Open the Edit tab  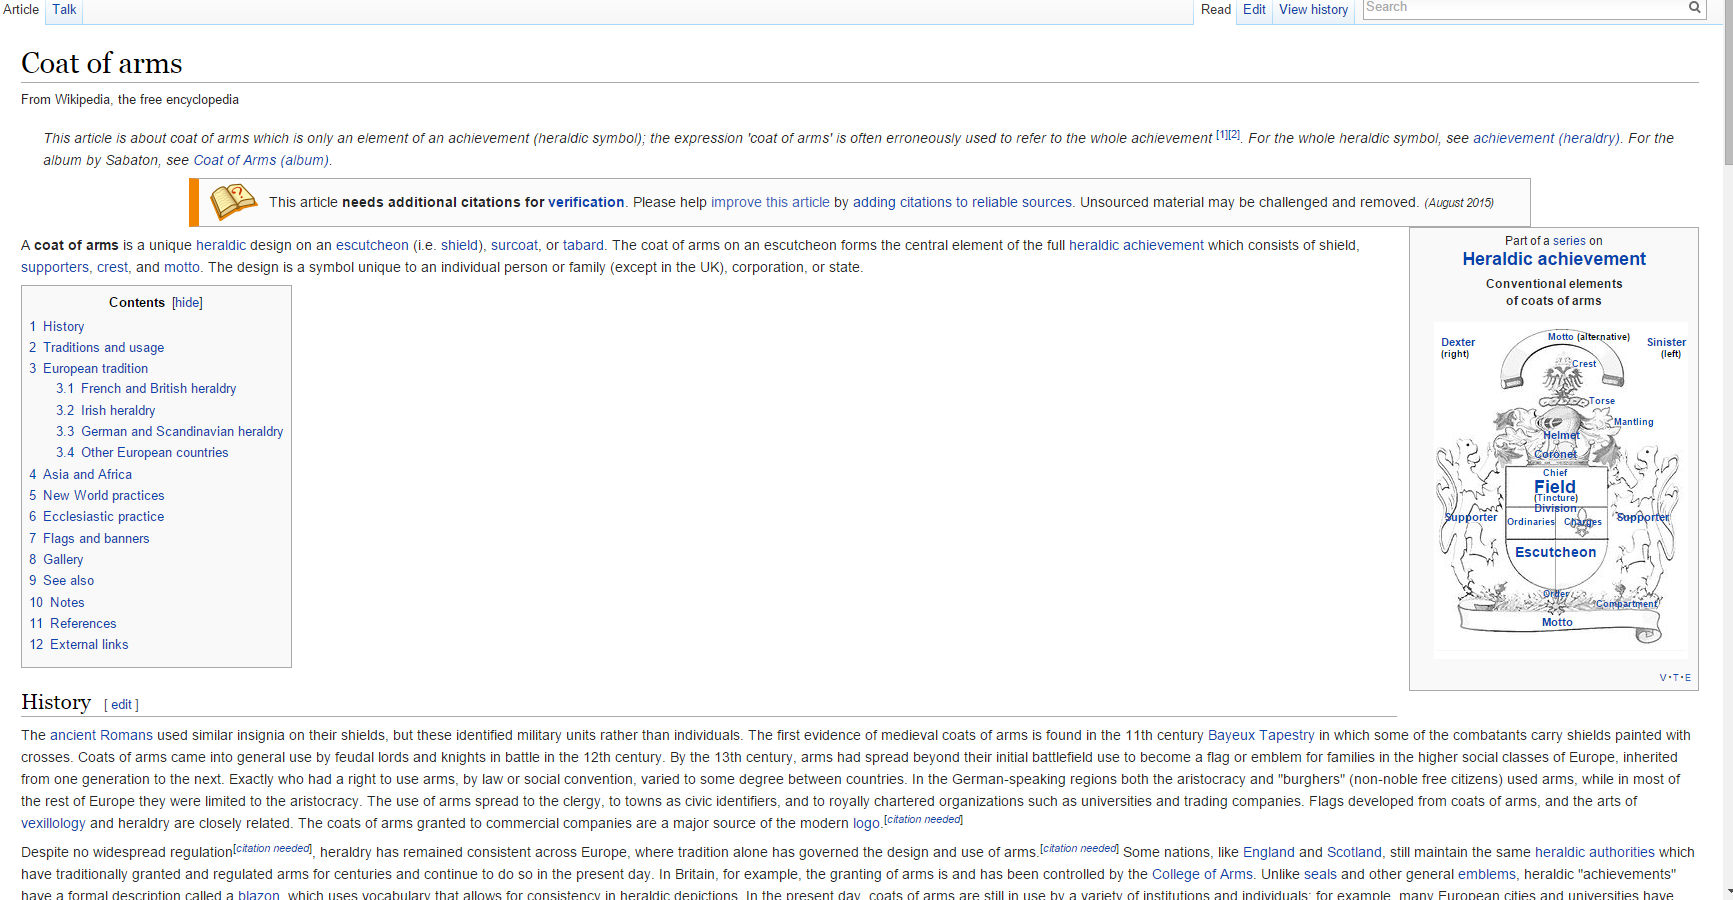click(1254, 10)
